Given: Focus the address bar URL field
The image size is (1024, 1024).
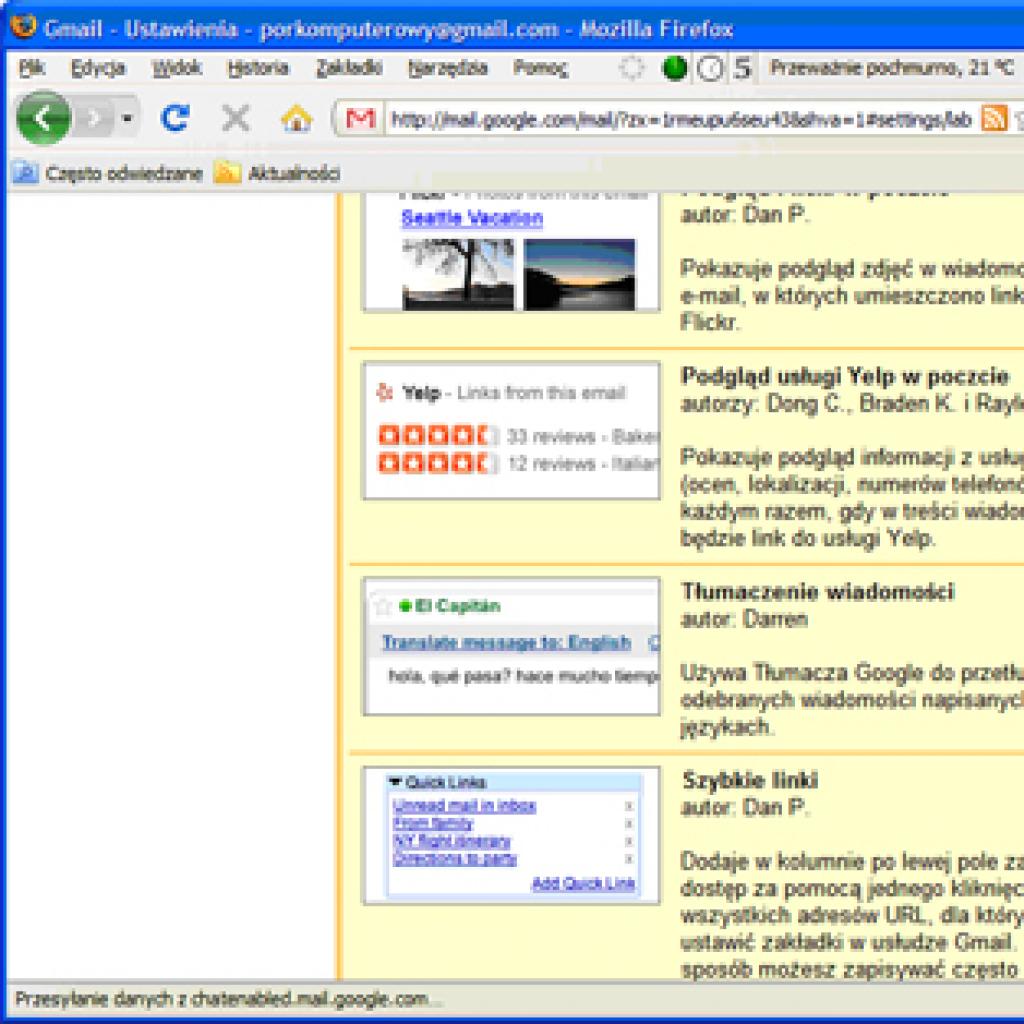Looking at the screenshot, I should pos(680,120).
